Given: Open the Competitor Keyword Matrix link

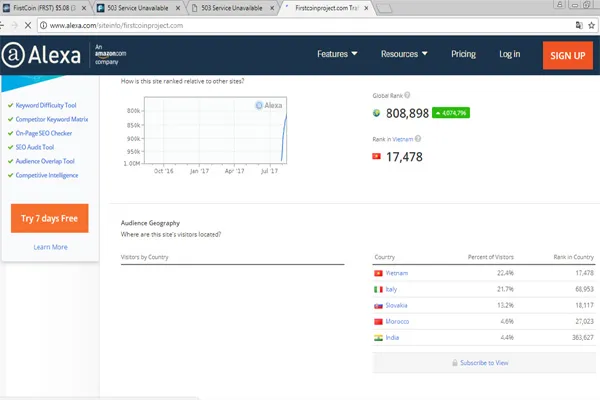Looking at the screenshot, I should pos(52,119).
